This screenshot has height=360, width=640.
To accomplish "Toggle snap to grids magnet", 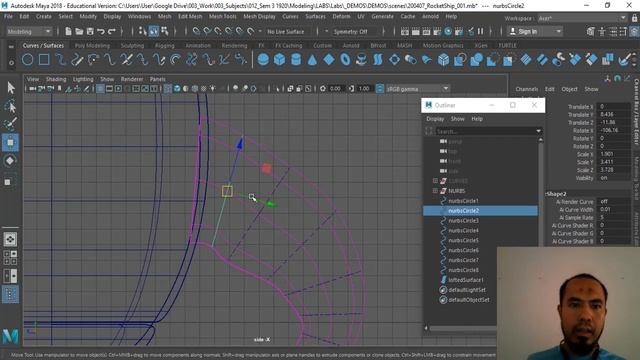I will point(196,31).
